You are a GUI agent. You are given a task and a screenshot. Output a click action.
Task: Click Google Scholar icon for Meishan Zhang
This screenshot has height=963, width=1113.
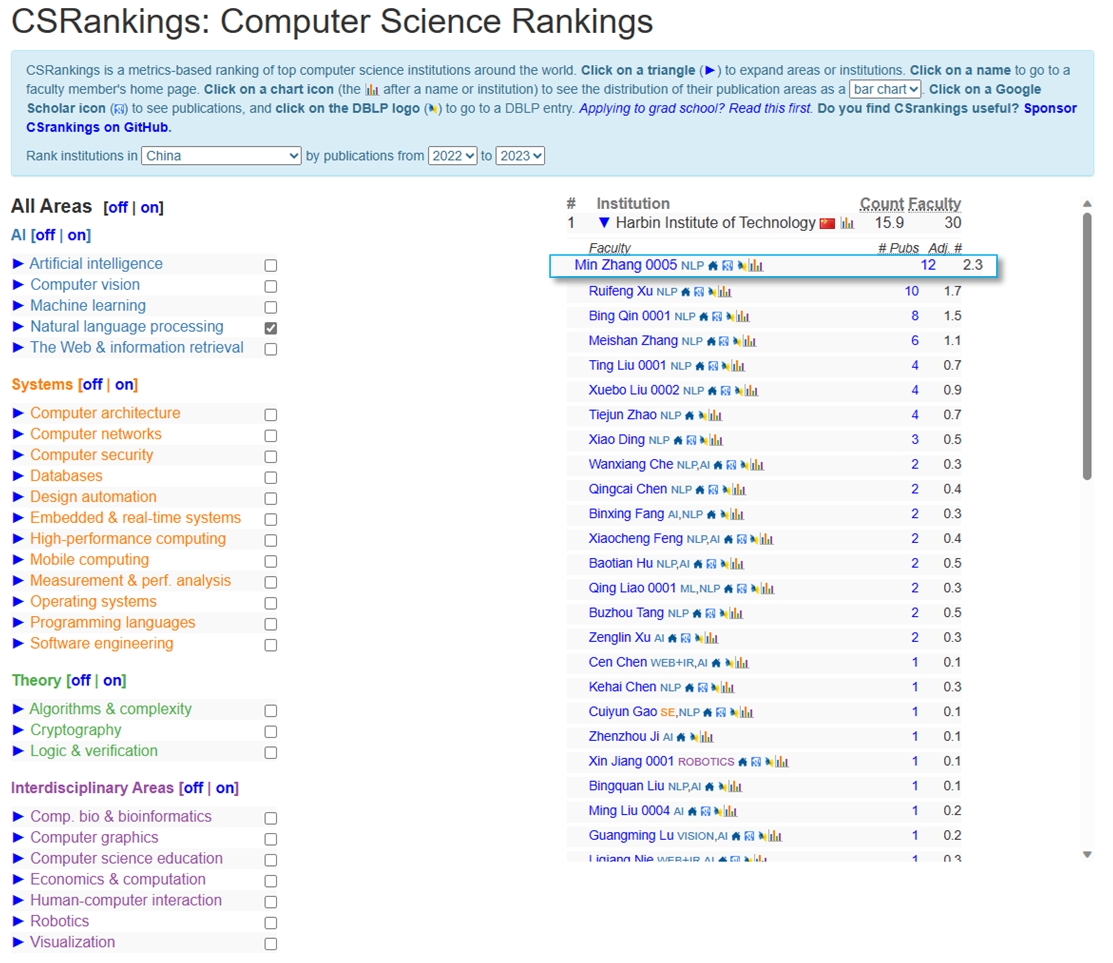[x=724, y=341]
